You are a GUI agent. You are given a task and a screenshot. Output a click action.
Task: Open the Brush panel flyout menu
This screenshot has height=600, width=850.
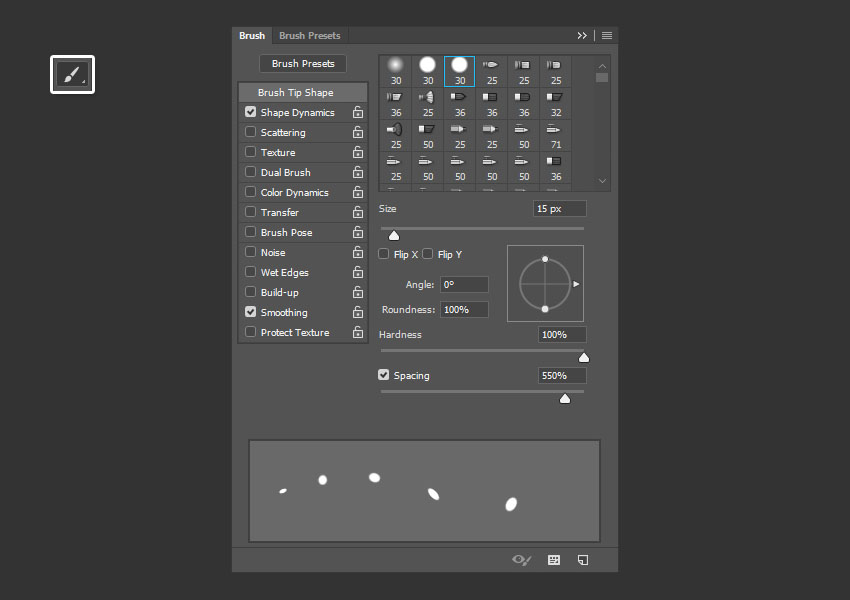click(x=607, y=36)
